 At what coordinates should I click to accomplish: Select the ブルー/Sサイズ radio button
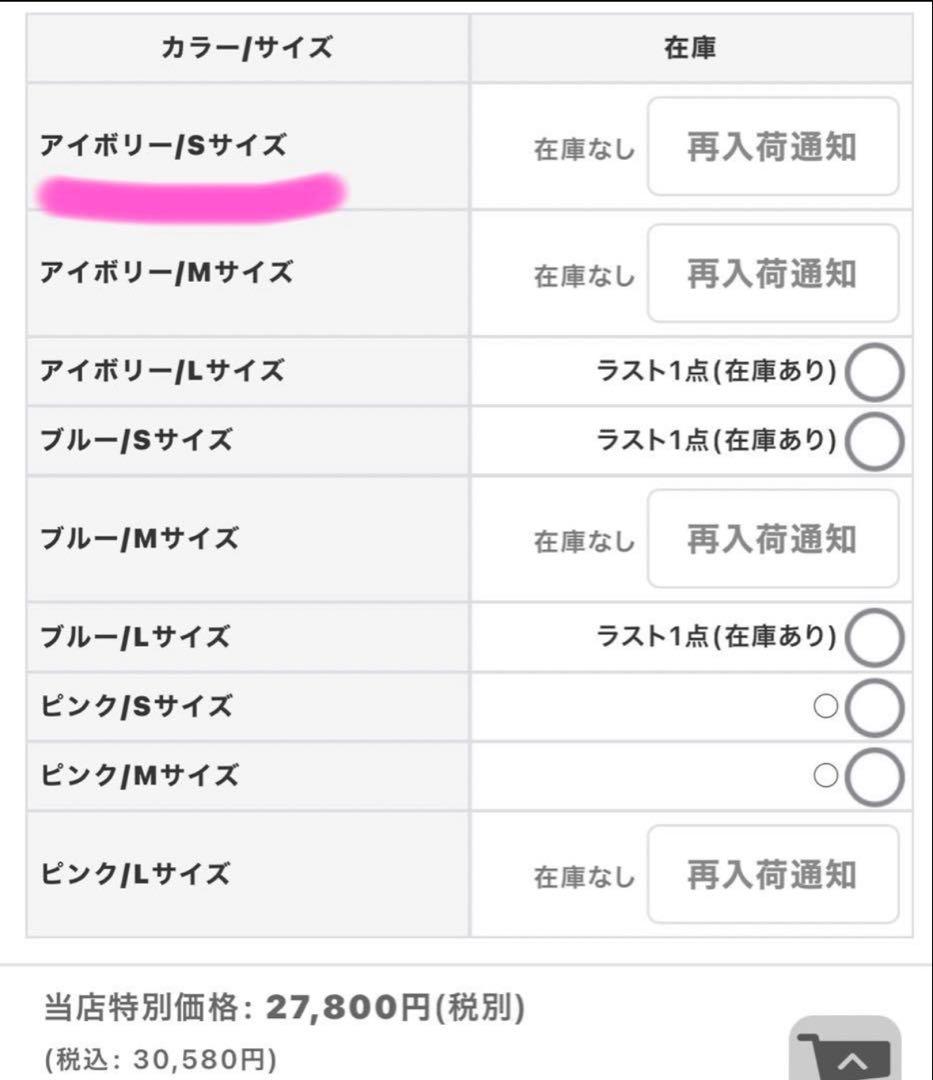(874, 441)
